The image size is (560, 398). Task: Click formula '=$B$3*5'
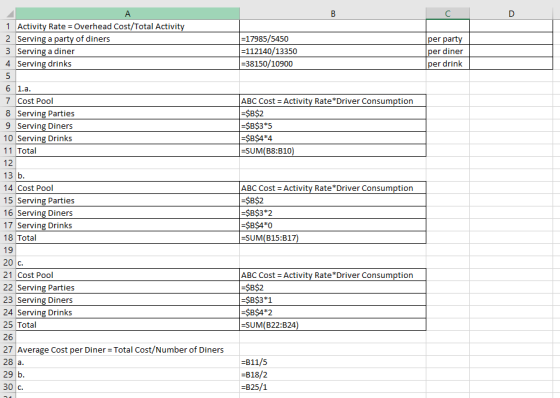coord(332,126)
